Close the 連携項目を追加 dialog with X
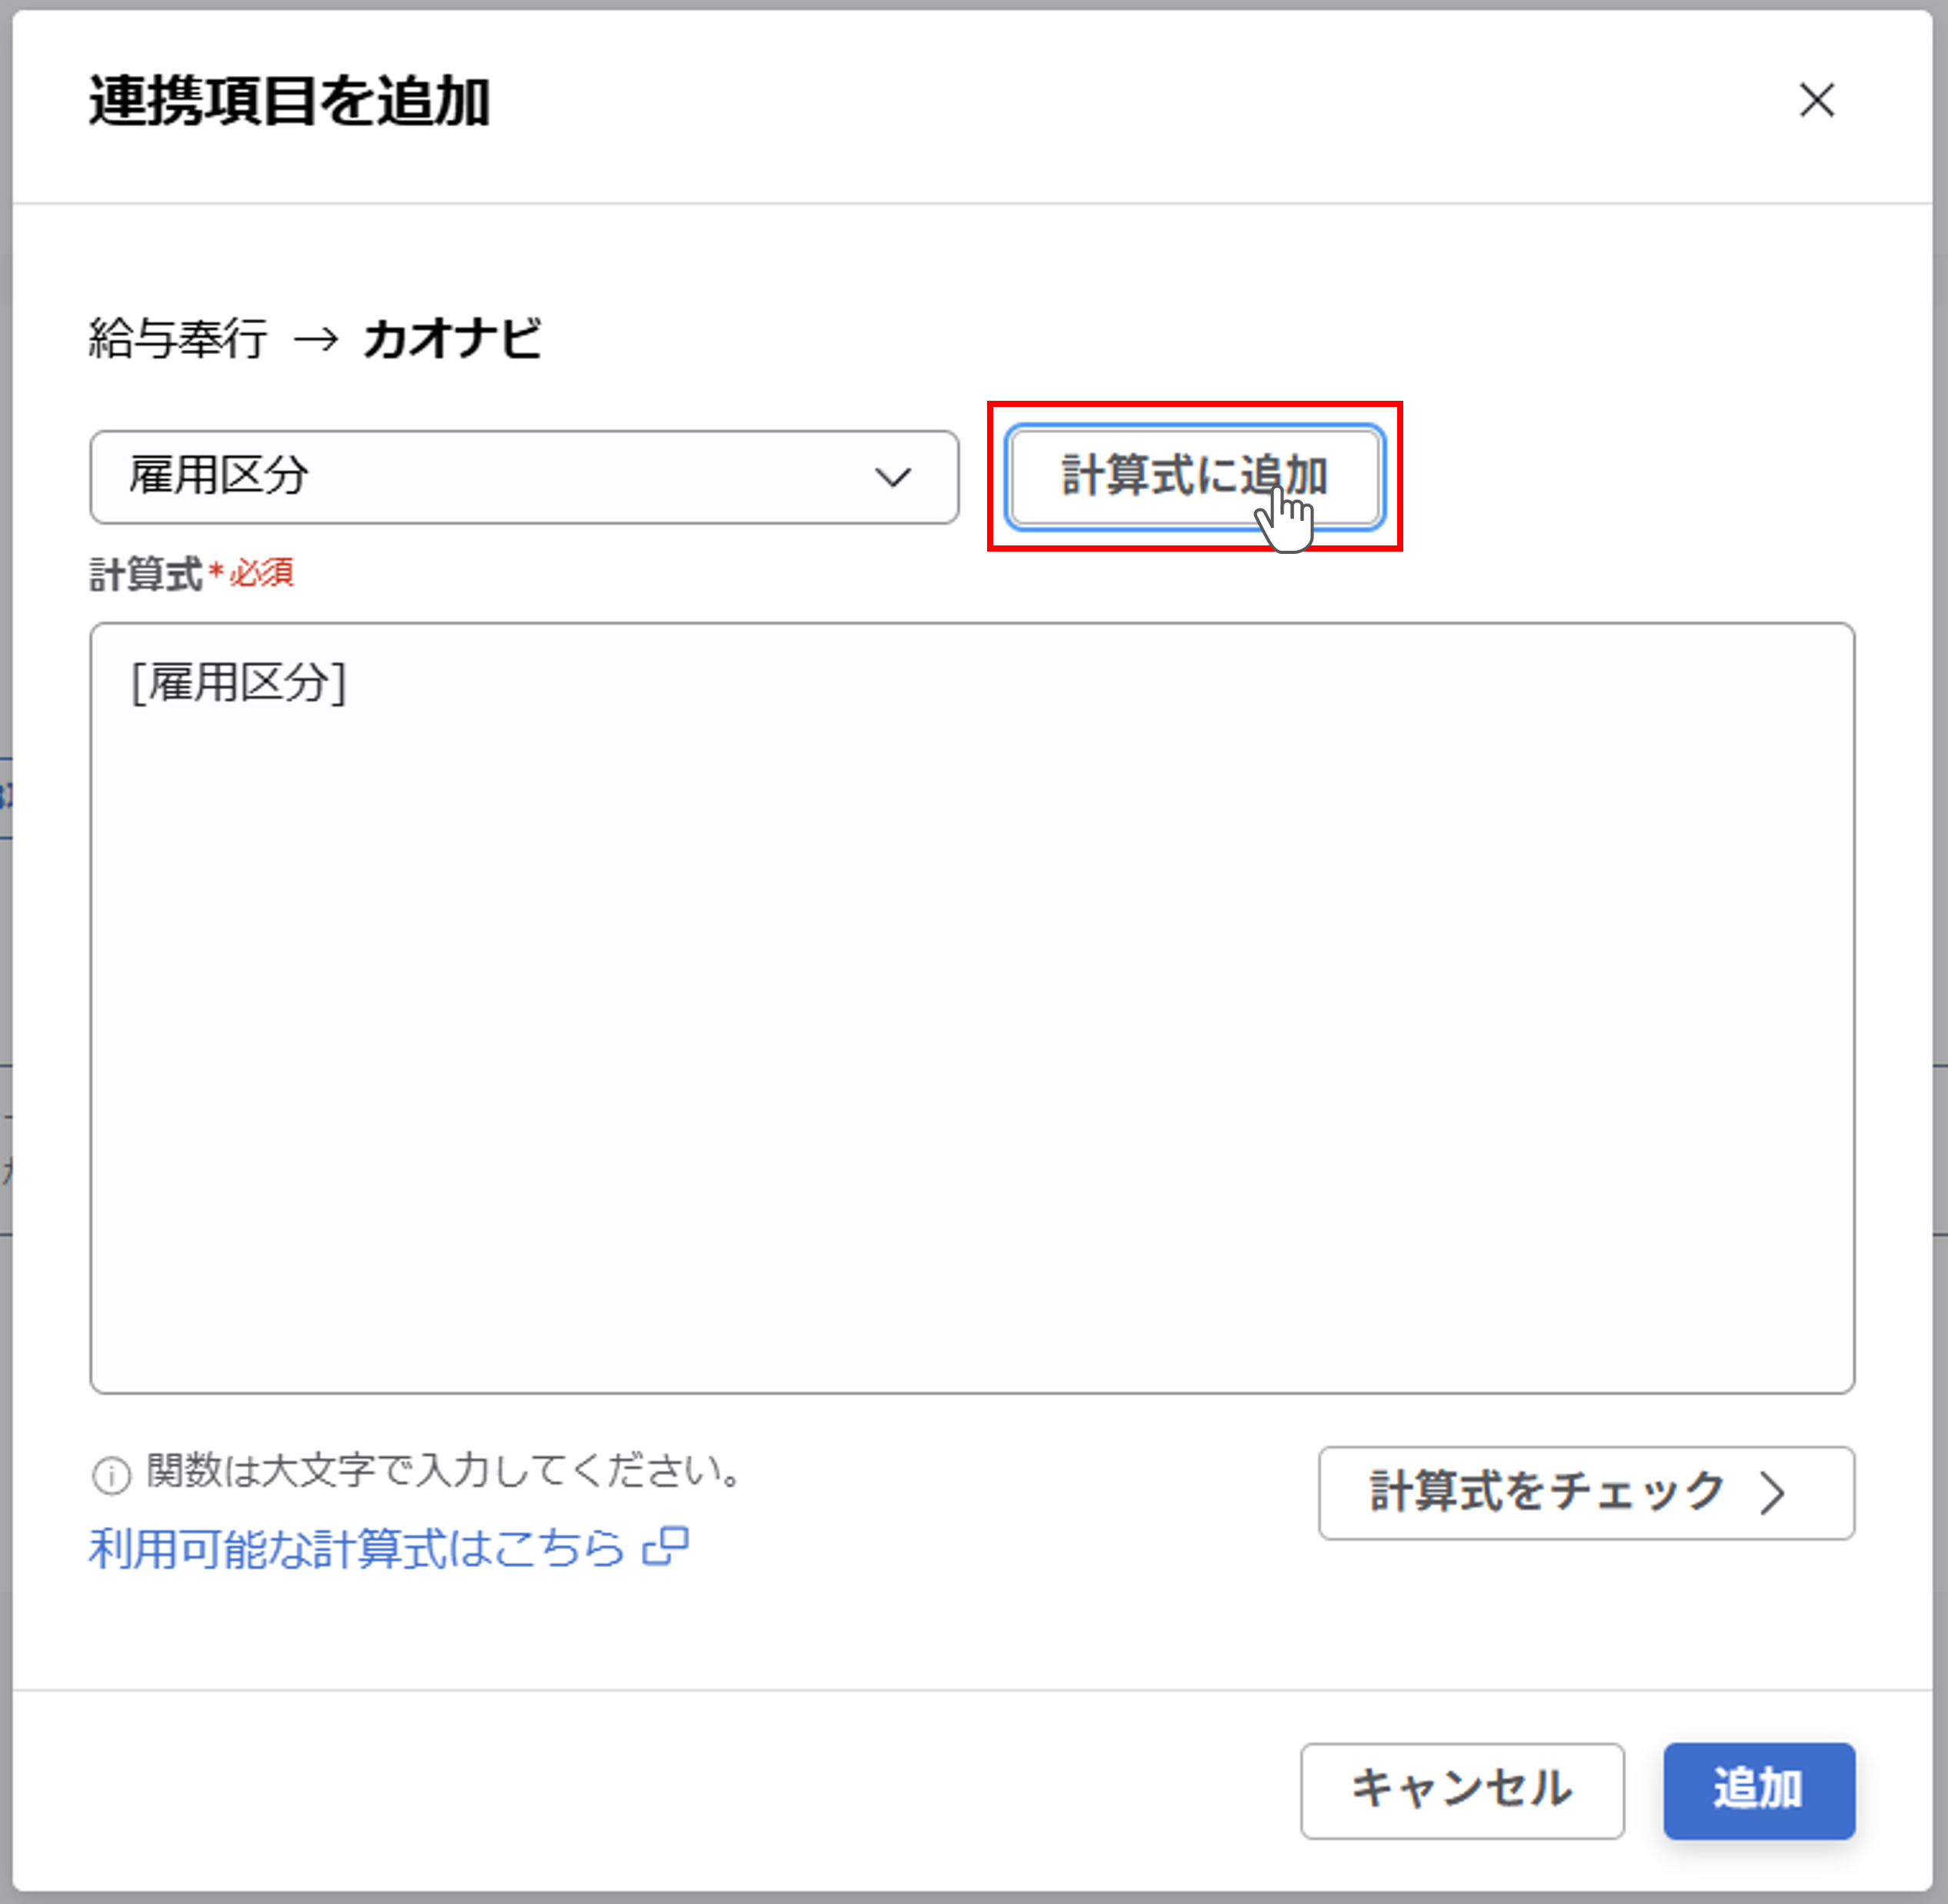Screen dimensions: 1948x1904 1816,100
